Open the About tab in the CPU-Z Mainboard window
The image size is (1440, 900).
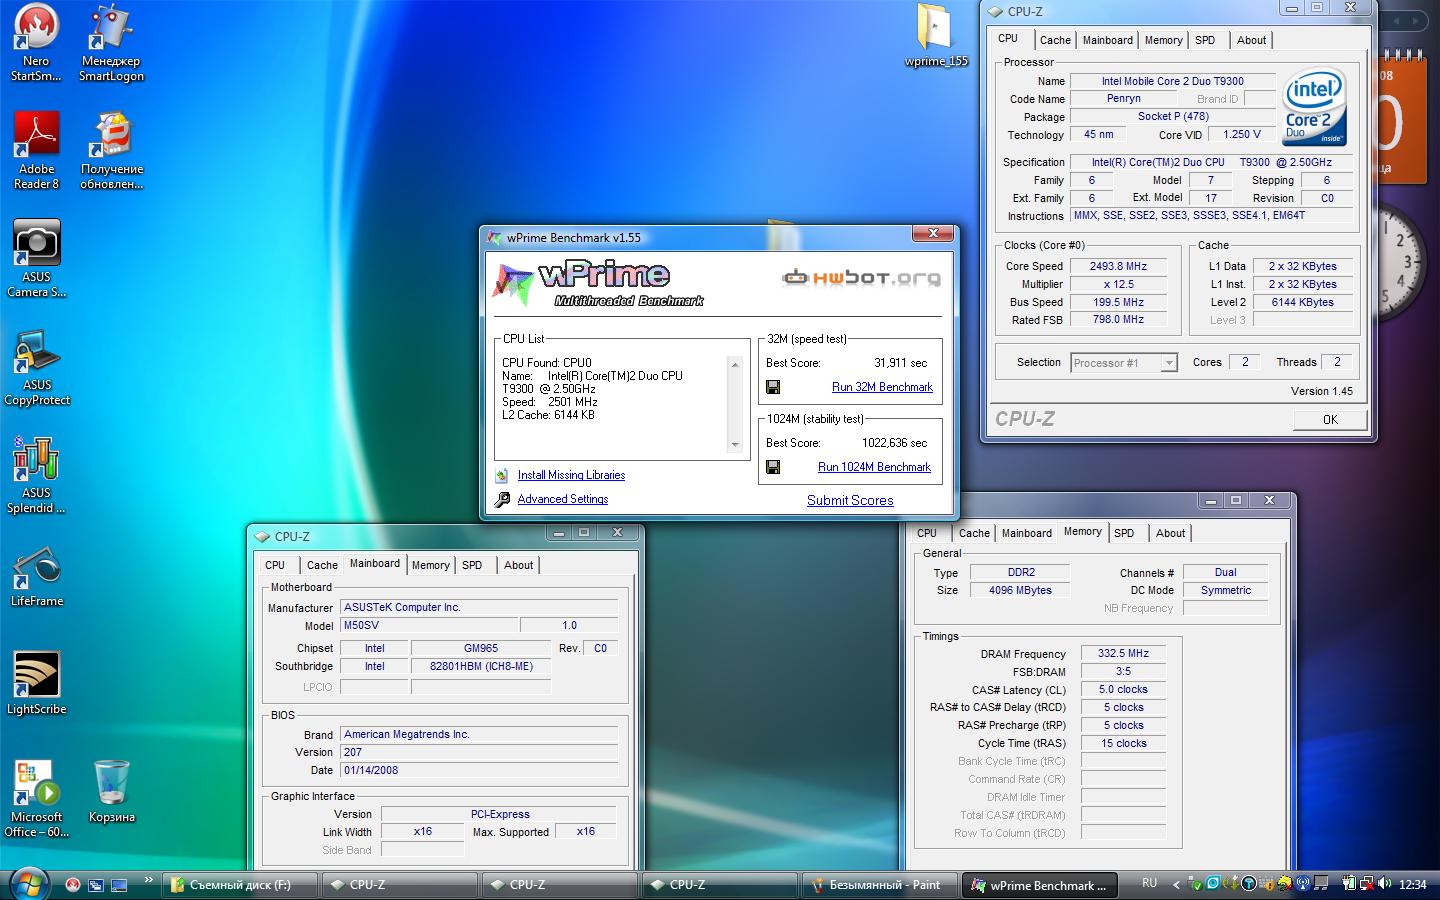(518, 565)
